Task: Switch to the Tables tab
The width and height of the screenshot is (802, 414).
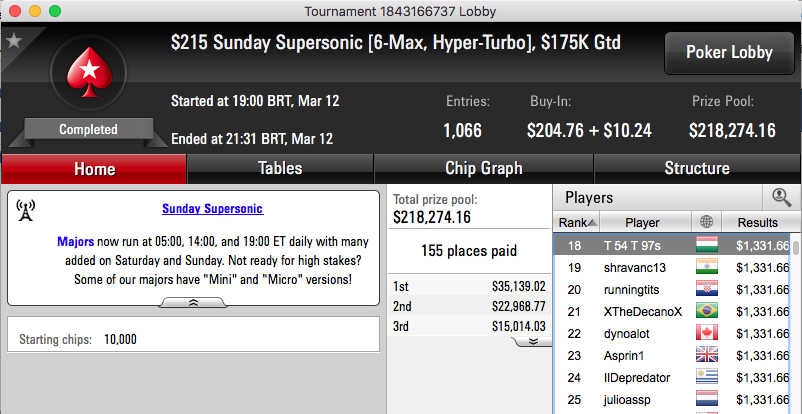Action: coord(280,168)
